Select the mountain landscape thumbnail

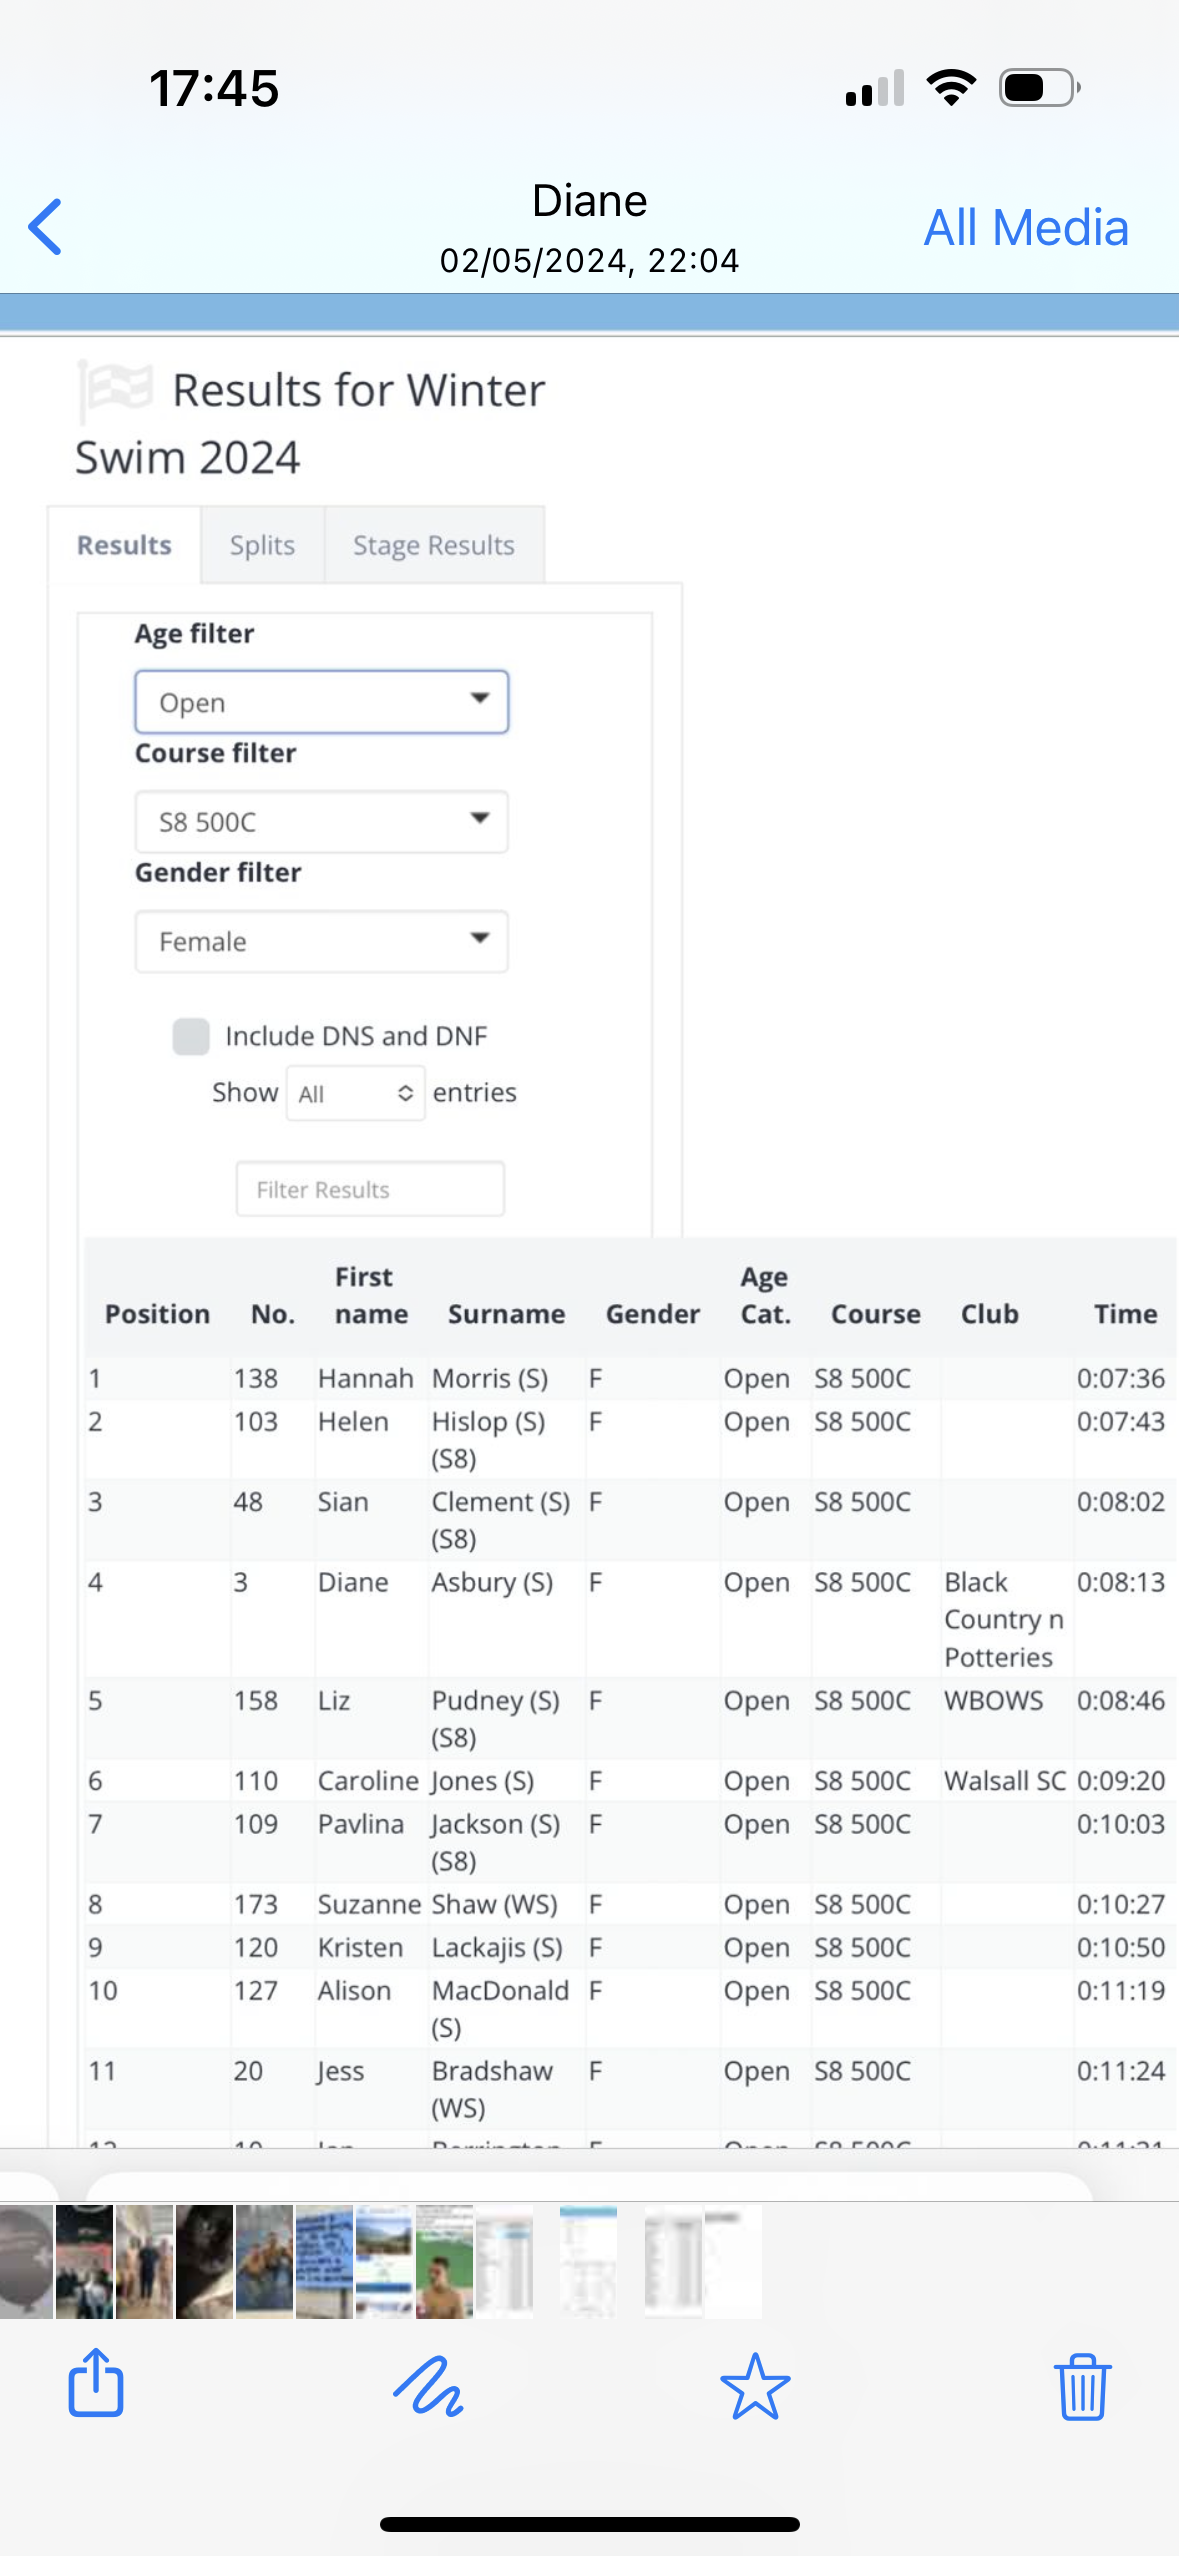(384, 2261)
